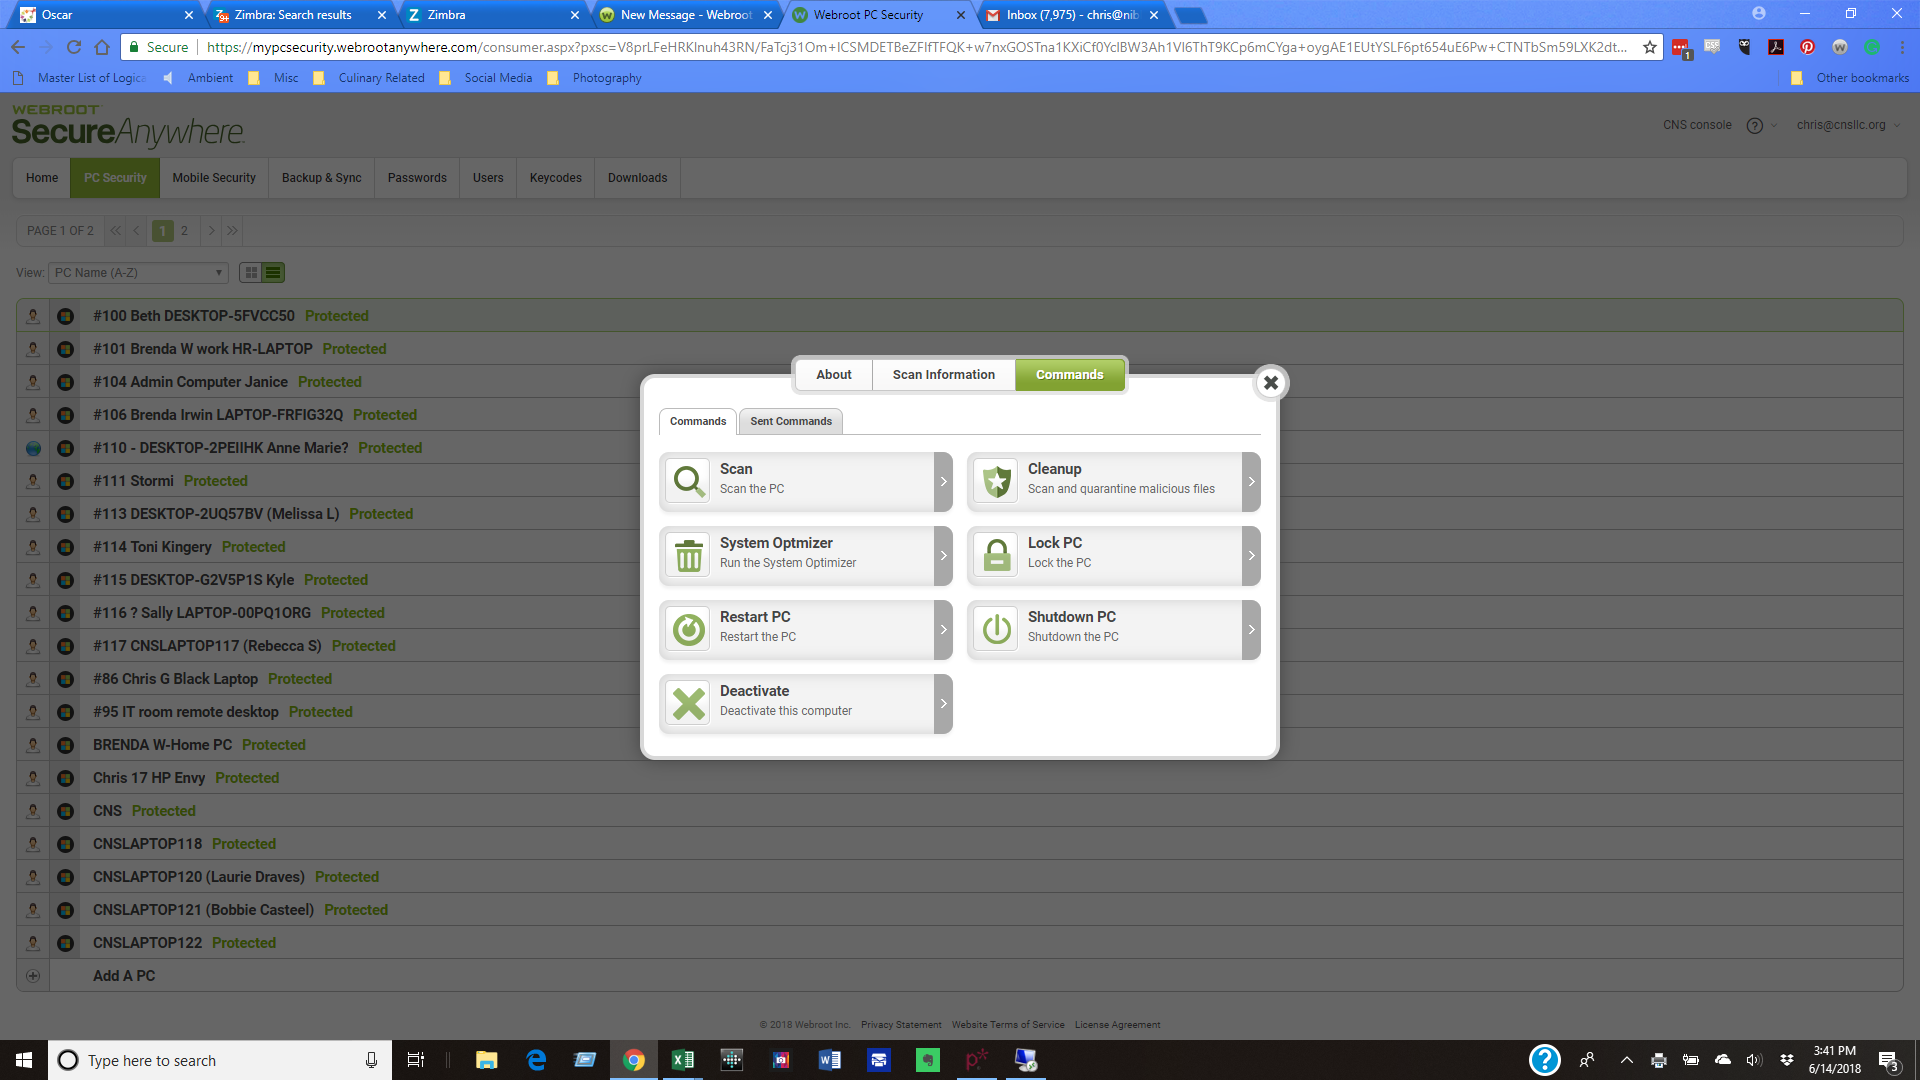Image resolution: width=1920 pixels, height=1080 pixels.
Task: Jump to last page with double arrow
Action: pyautogui.click(x=232, y=231)
